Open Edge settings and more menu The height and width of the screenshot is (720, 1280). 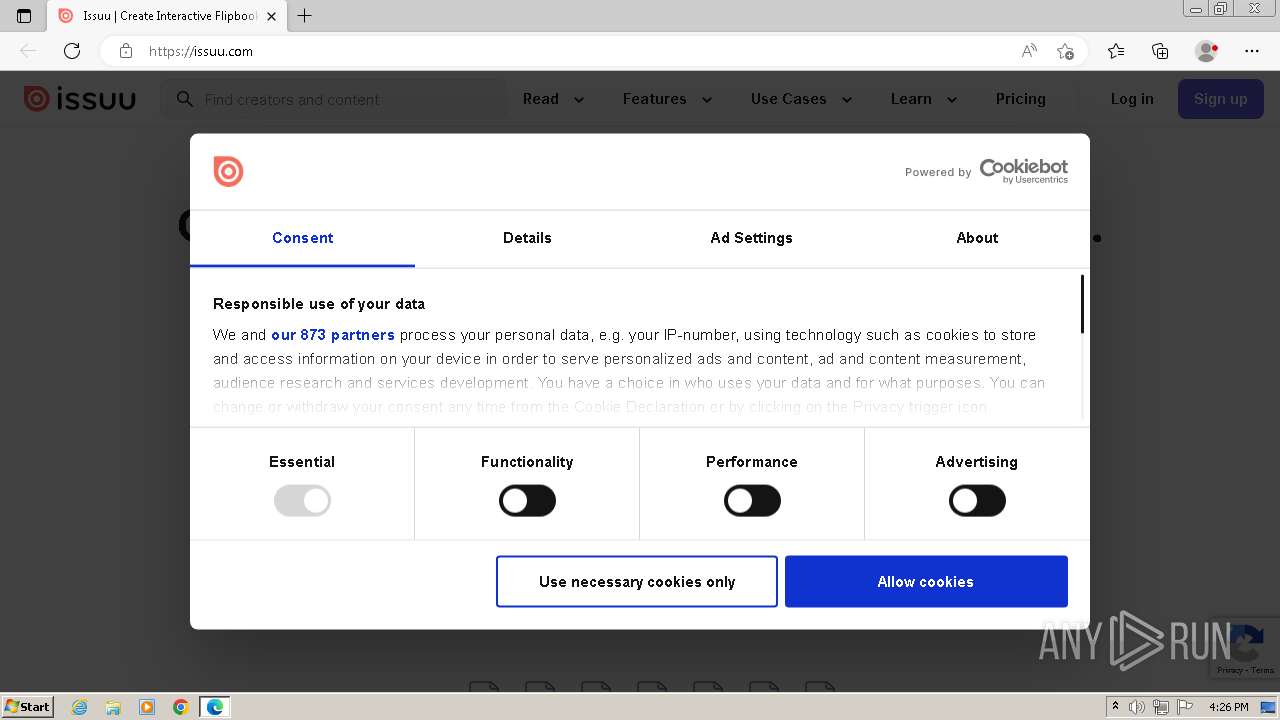pyautogui.click(x=1252, y=51)
